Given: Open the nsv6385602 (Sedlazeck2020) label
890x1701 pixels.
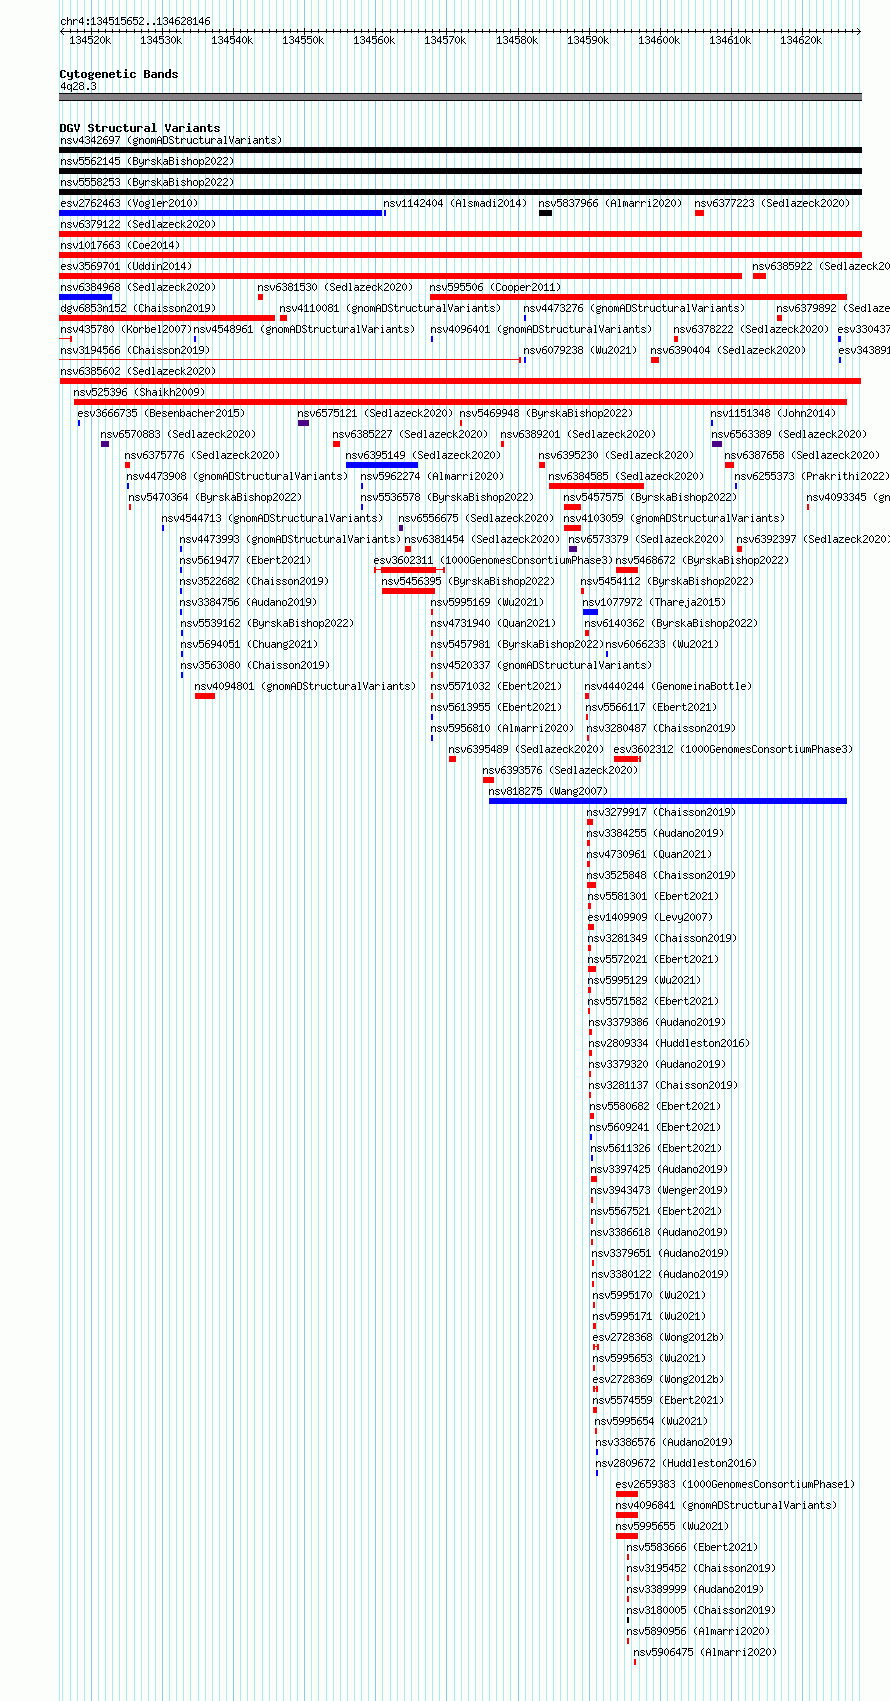Looking at the screenshot, I should pyautogui.click(x=137, y=371).
